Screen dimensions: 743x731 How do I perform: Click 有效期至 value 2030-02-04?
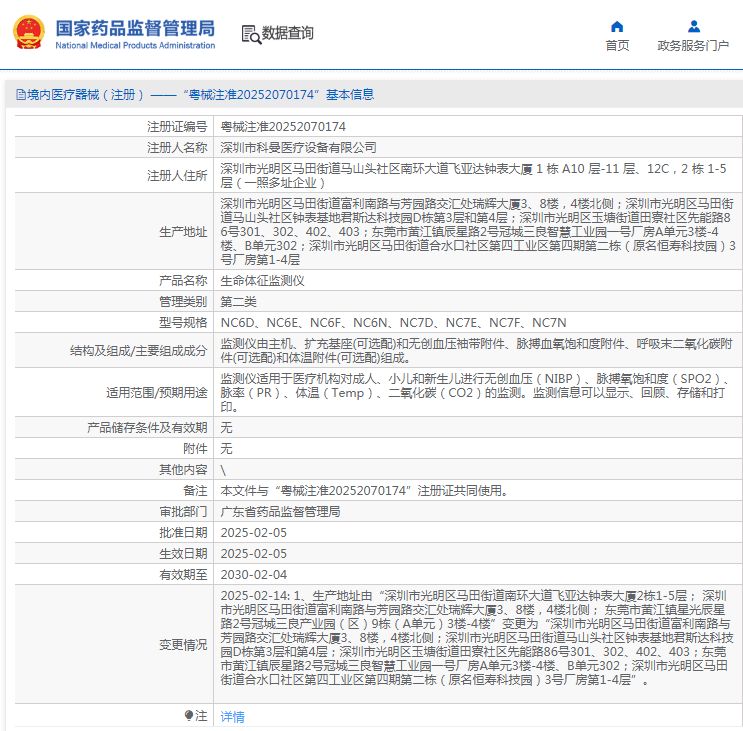tap(254, 574)
